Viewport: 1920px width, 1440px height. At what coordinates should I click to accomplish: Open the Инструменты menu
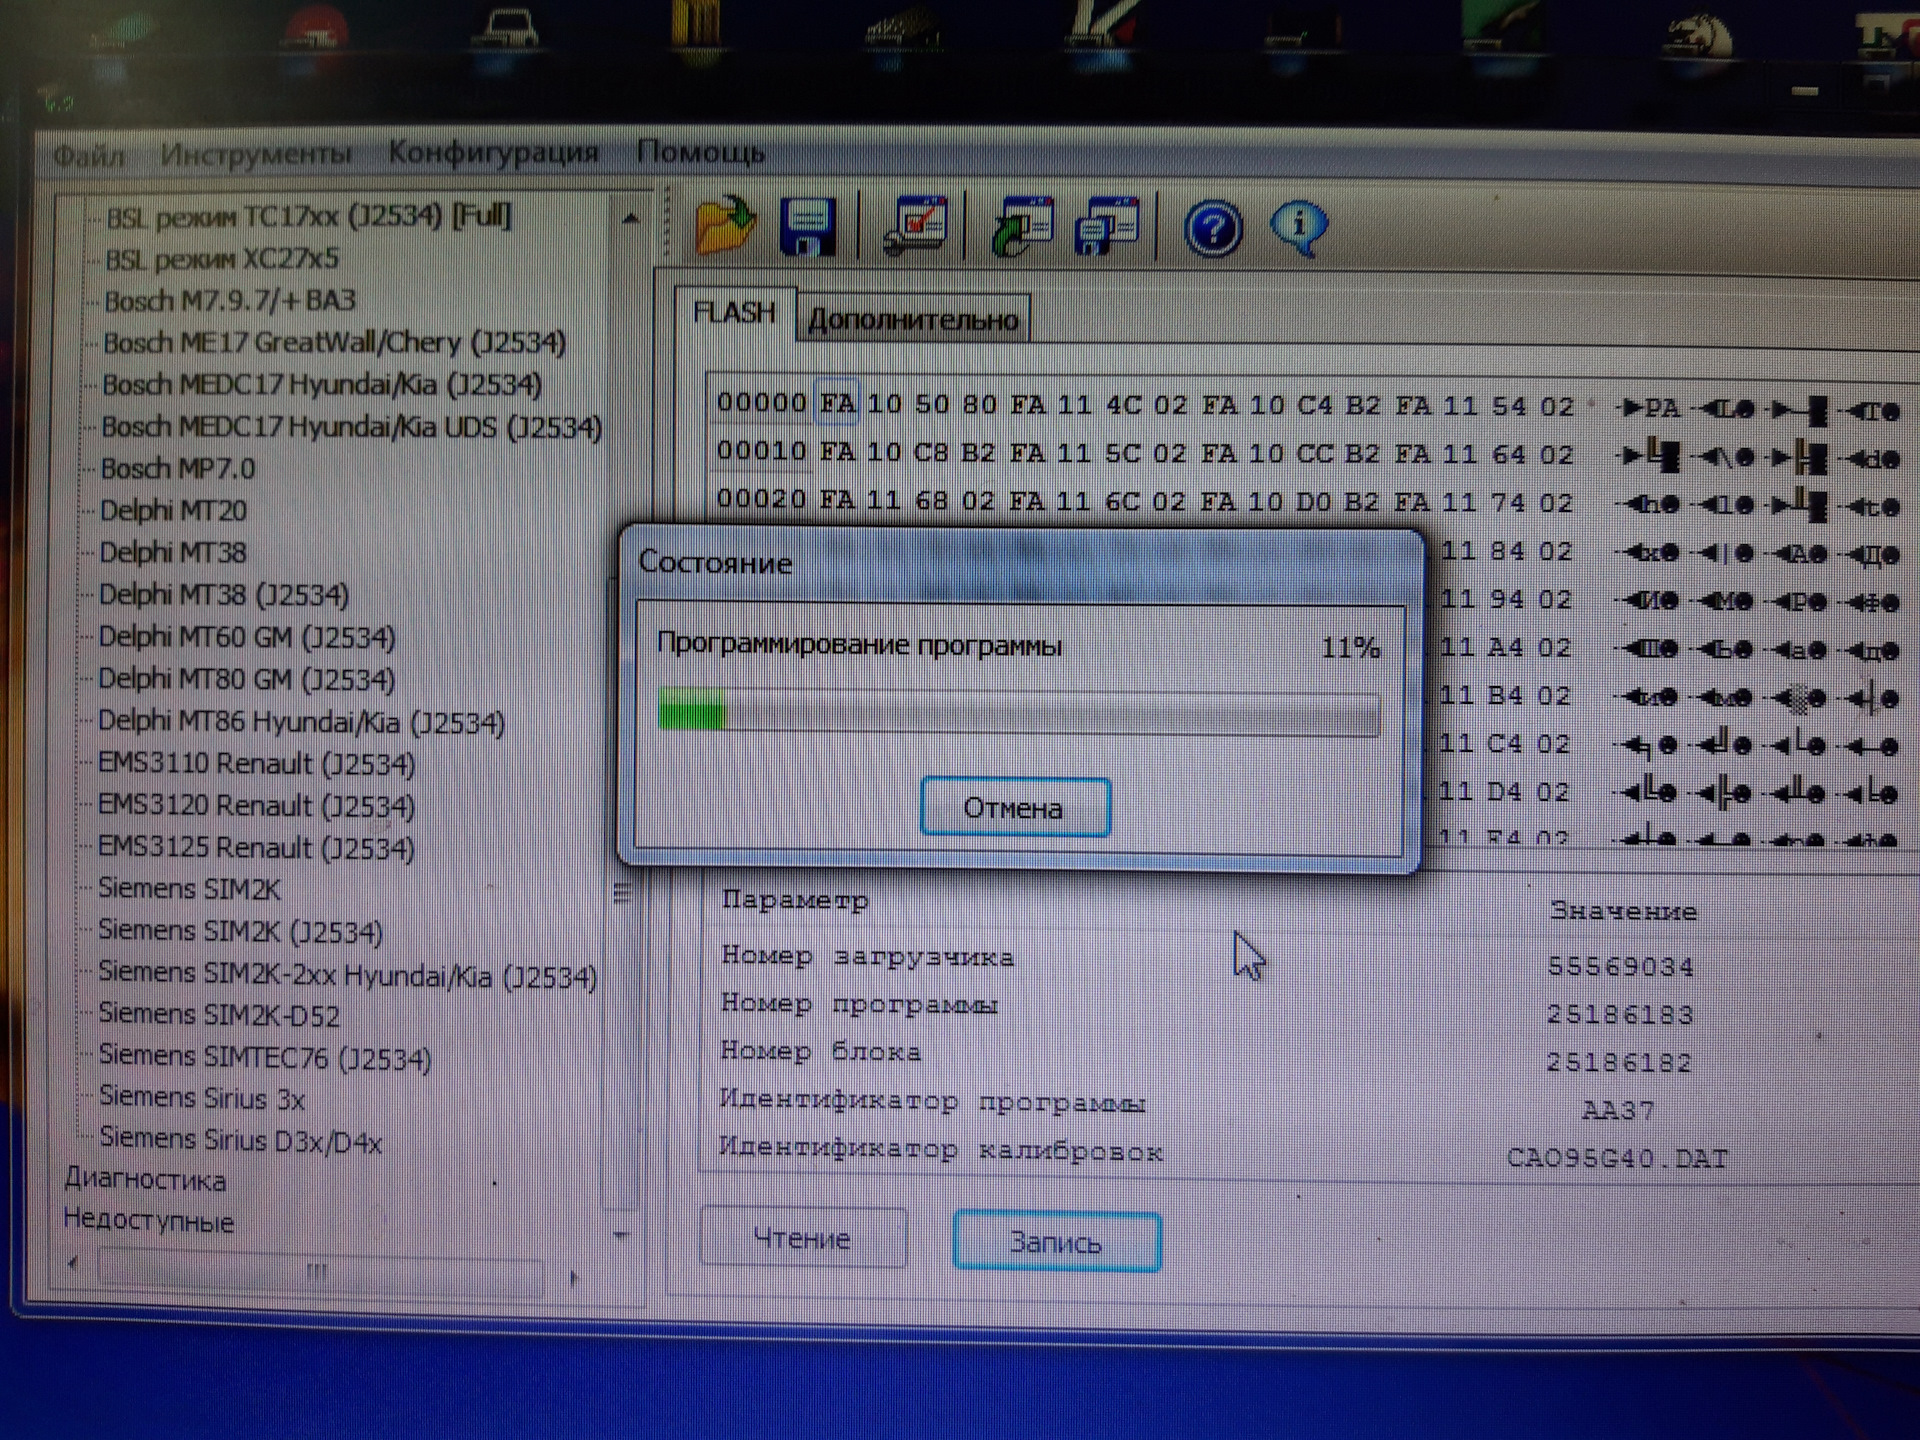tap(256, 155)
